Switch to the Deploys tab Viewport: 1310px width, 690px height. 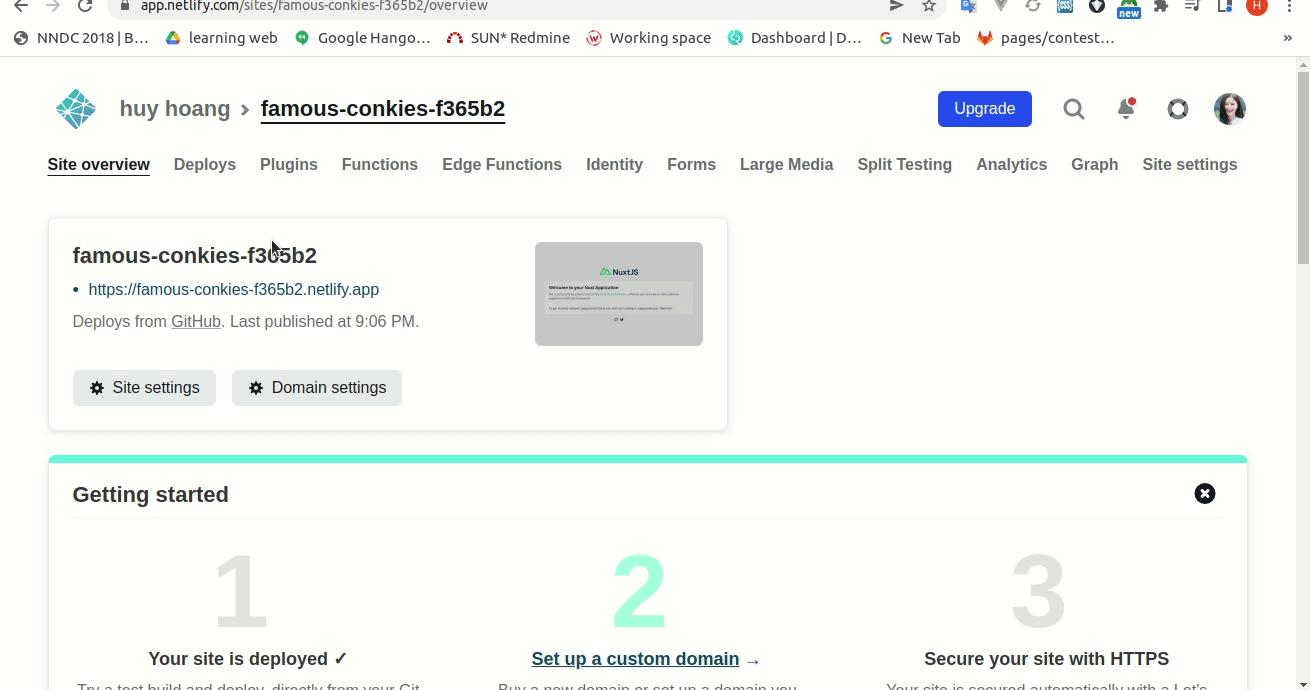pyautogui.click(x=204, y=164)
